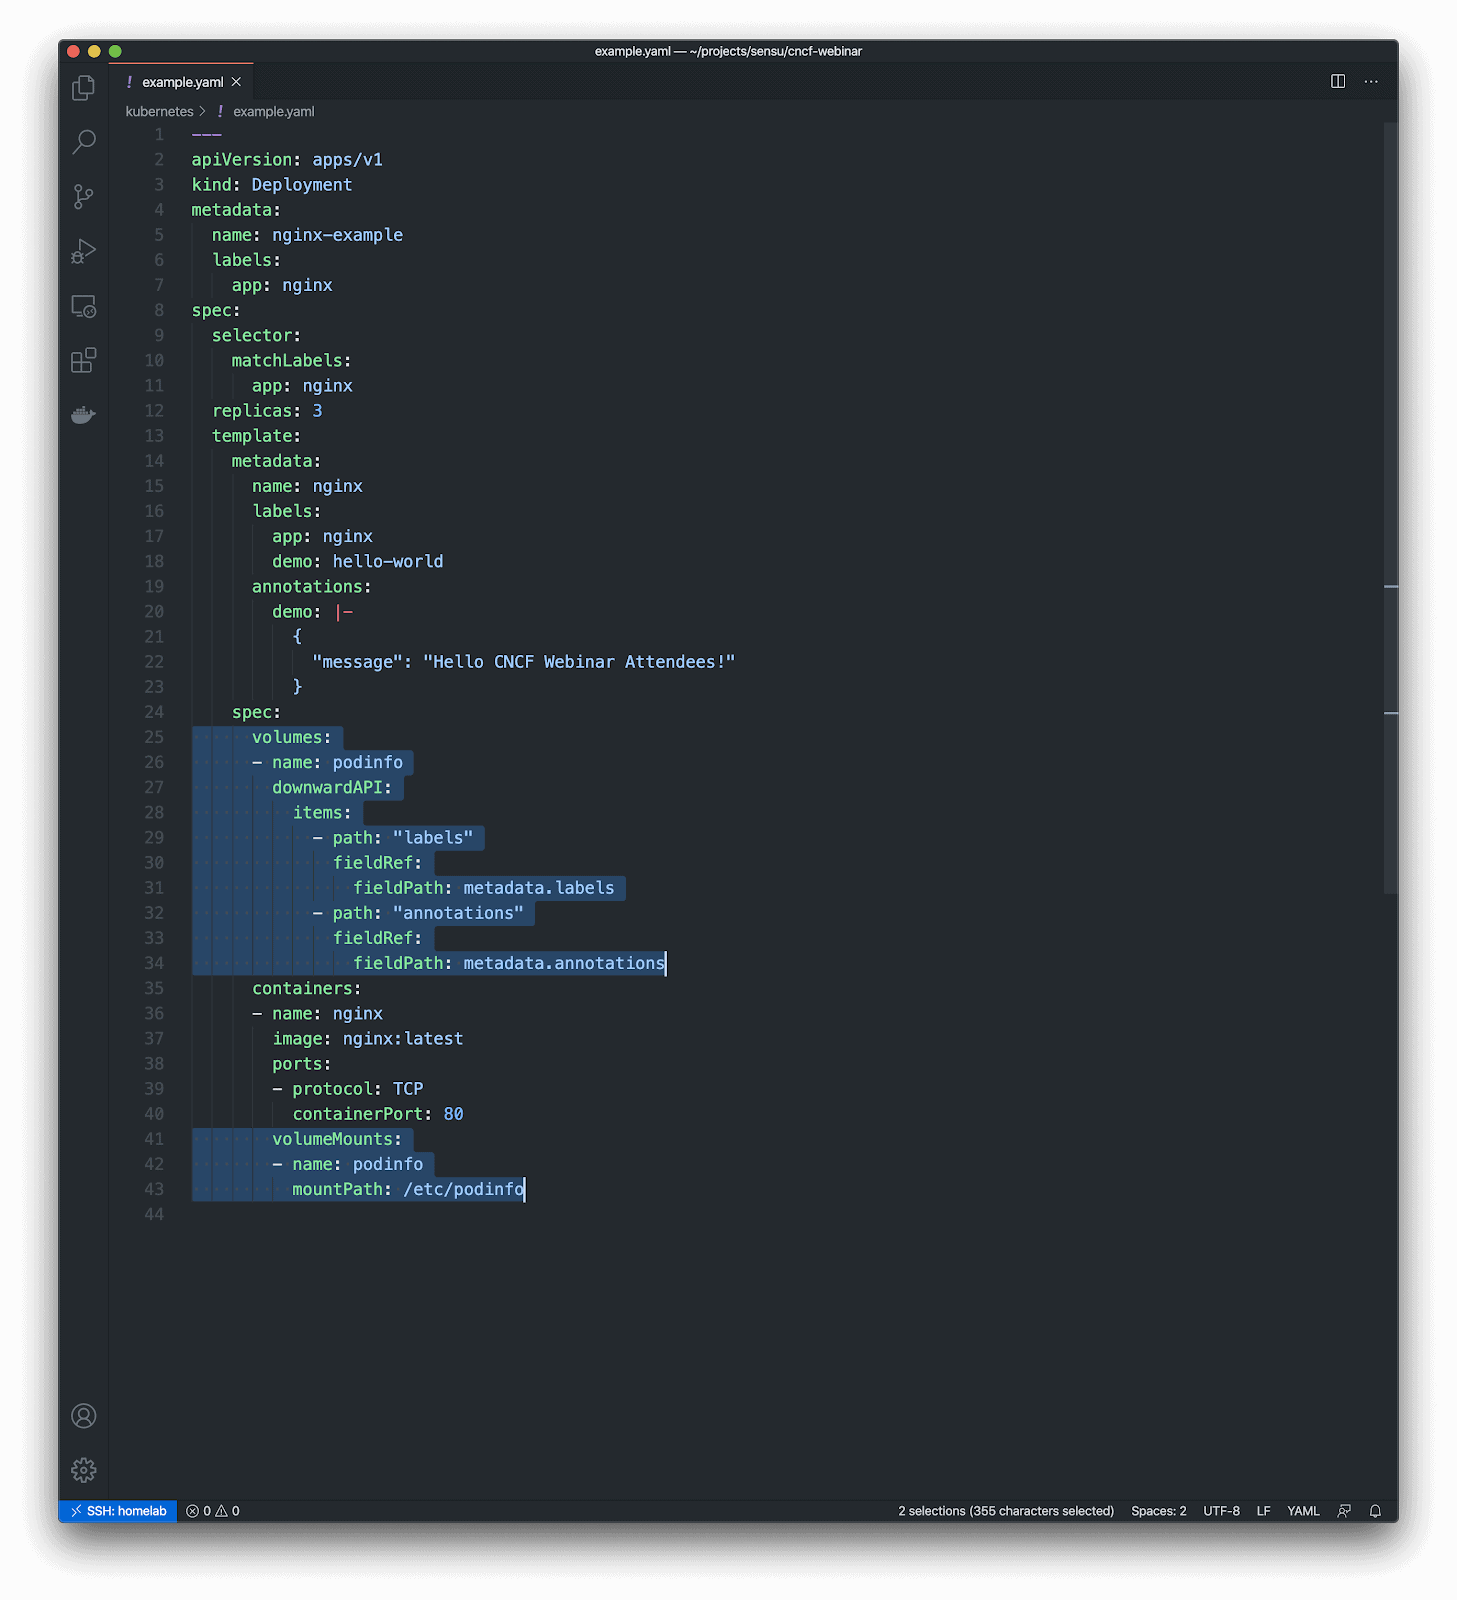
Task: Click the 'annotations:' key on line 19
Action: coord(312,587)
